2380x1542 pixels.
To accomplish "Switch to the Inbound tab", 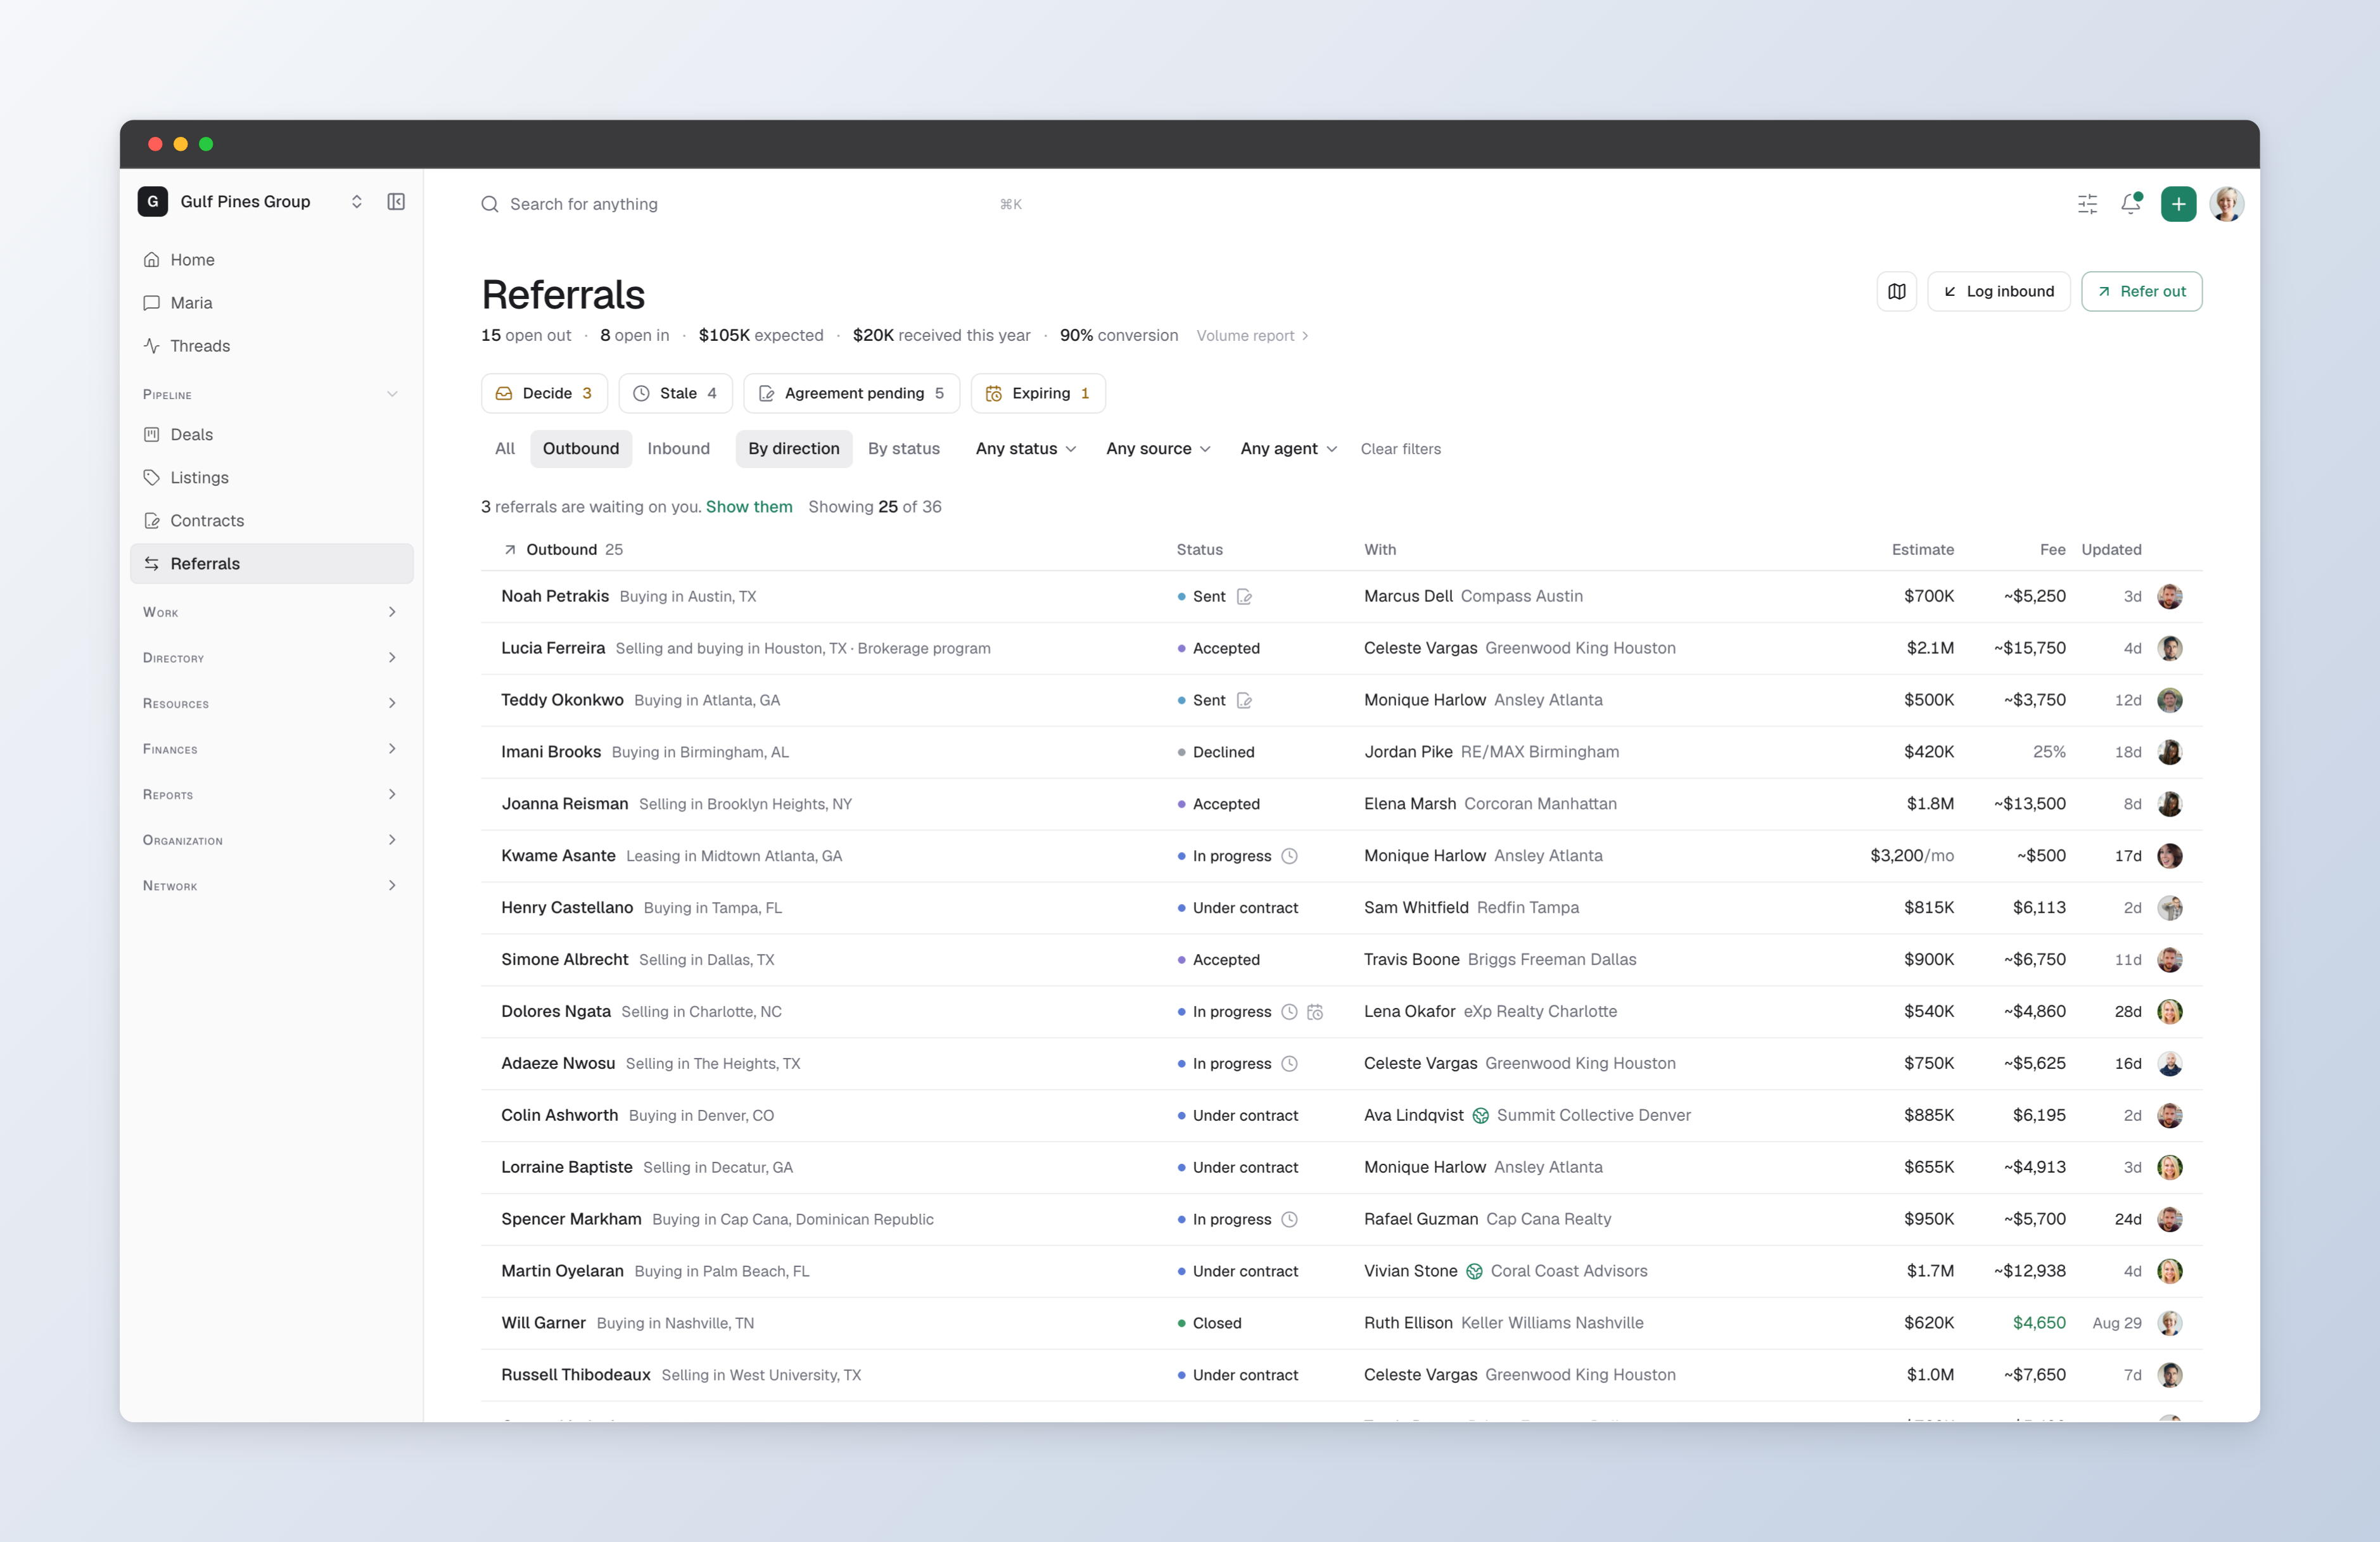I will pyautogui.click(x=678, y=449).
